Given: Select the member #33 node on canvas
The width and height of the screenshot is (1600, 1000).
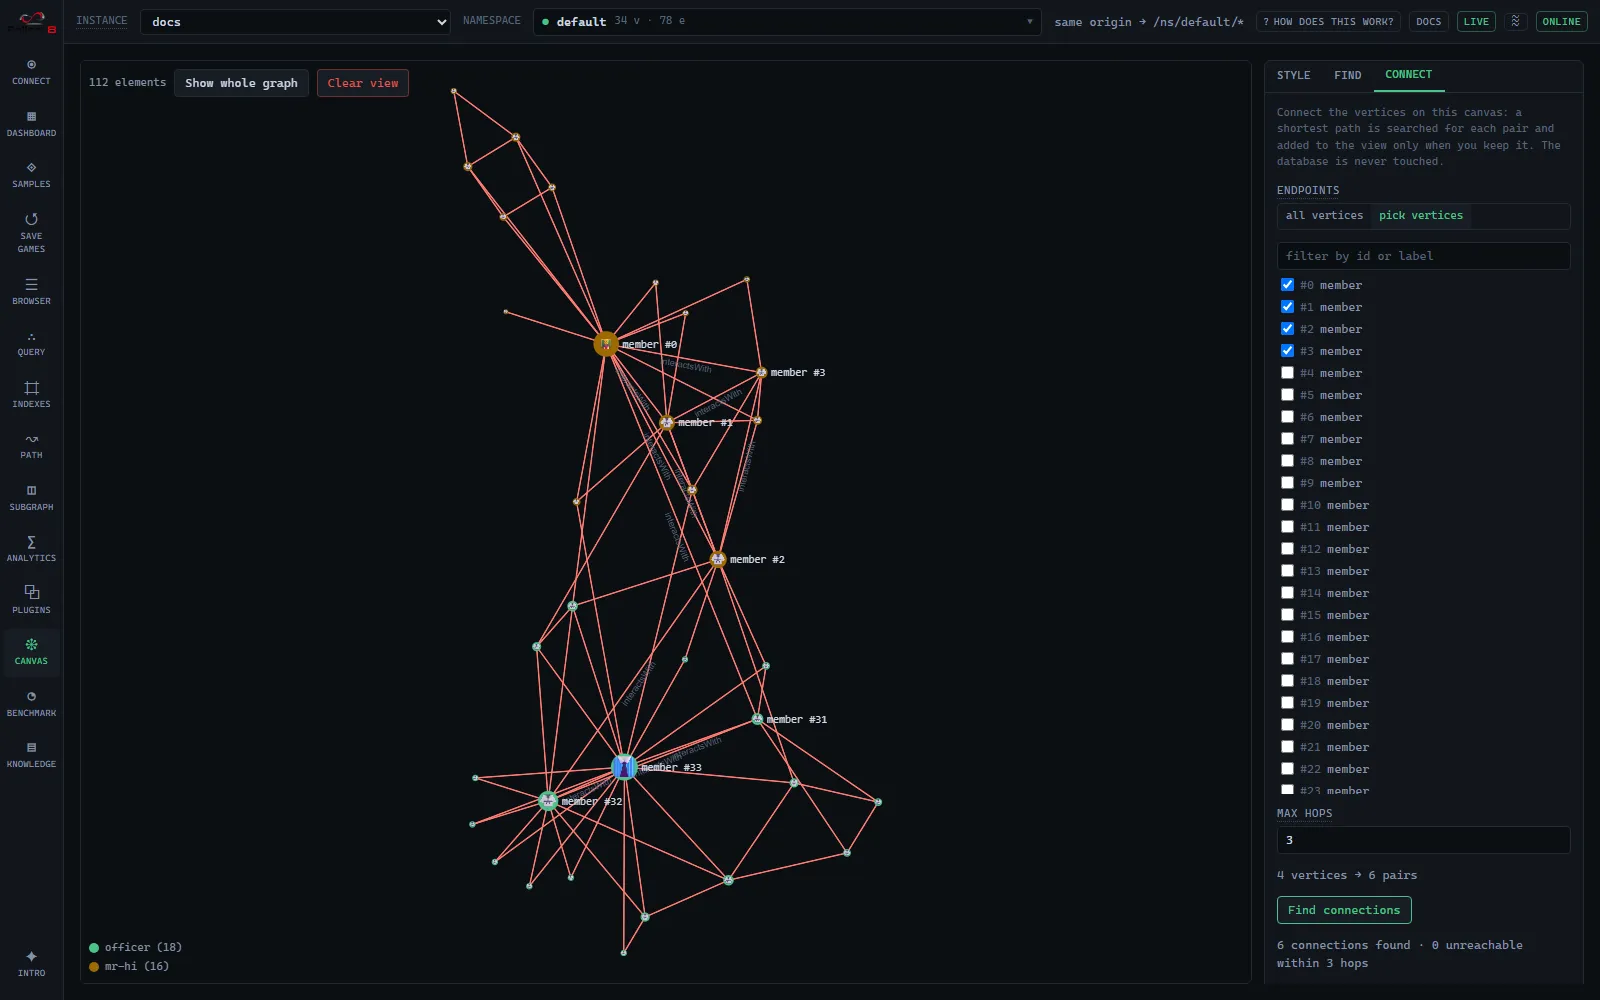Looking at the screenshot, I should click(624, 767).
